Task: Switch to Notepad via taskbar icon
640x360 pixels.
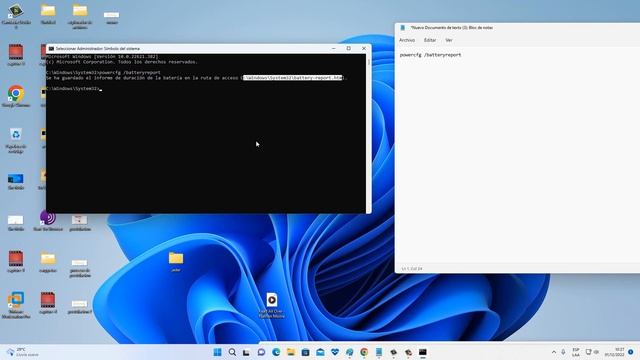Action: [x=379, y=352]
